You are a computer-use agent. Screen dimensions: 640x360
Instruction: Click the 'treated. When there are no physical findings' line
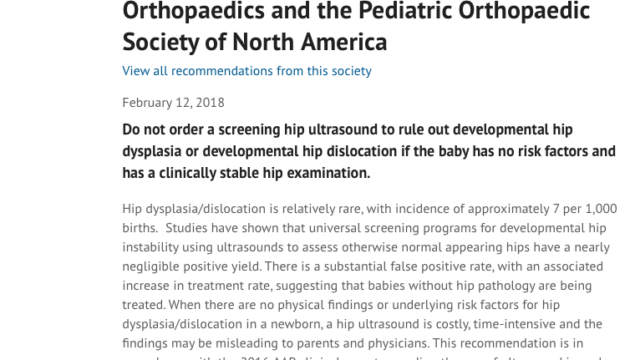(x=341, y=304)
